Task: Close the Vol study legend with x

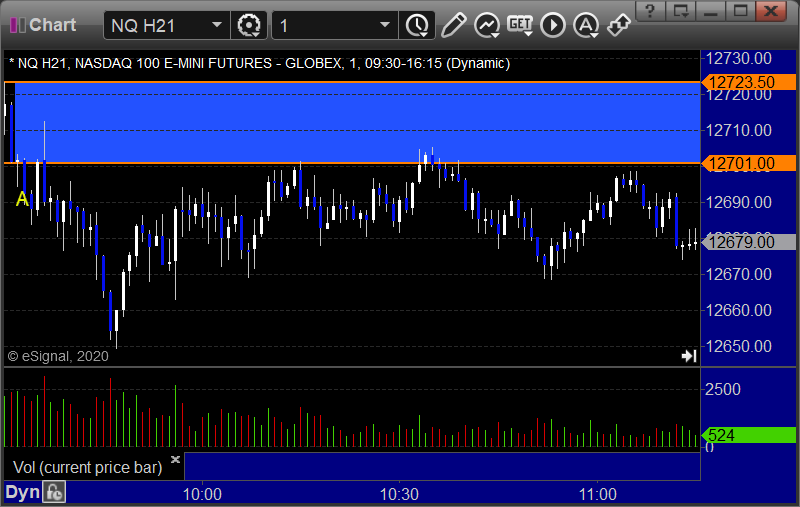Action: [176, 459]
